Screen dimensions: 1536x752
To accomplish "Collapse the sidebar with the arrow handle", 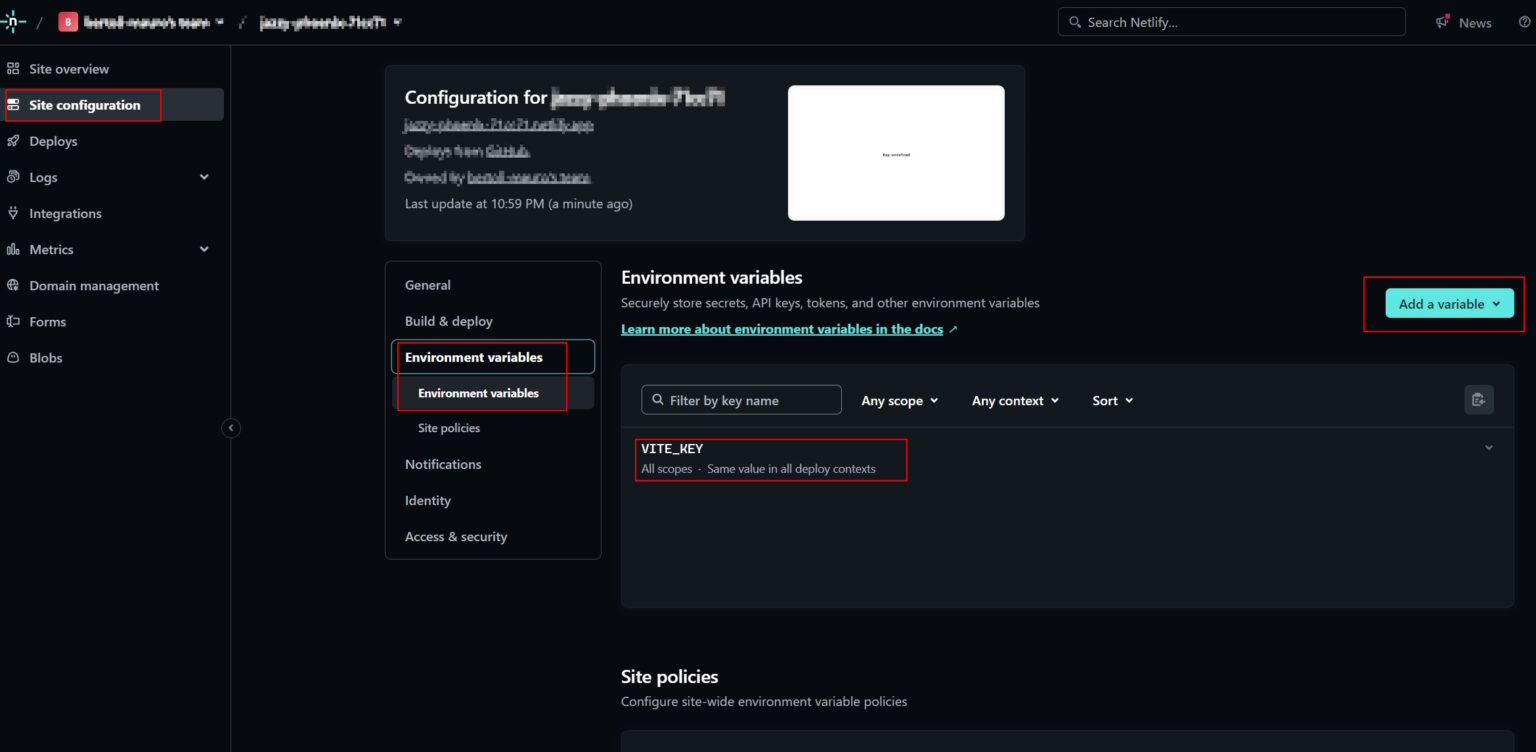I will click(x=231, y=428).
